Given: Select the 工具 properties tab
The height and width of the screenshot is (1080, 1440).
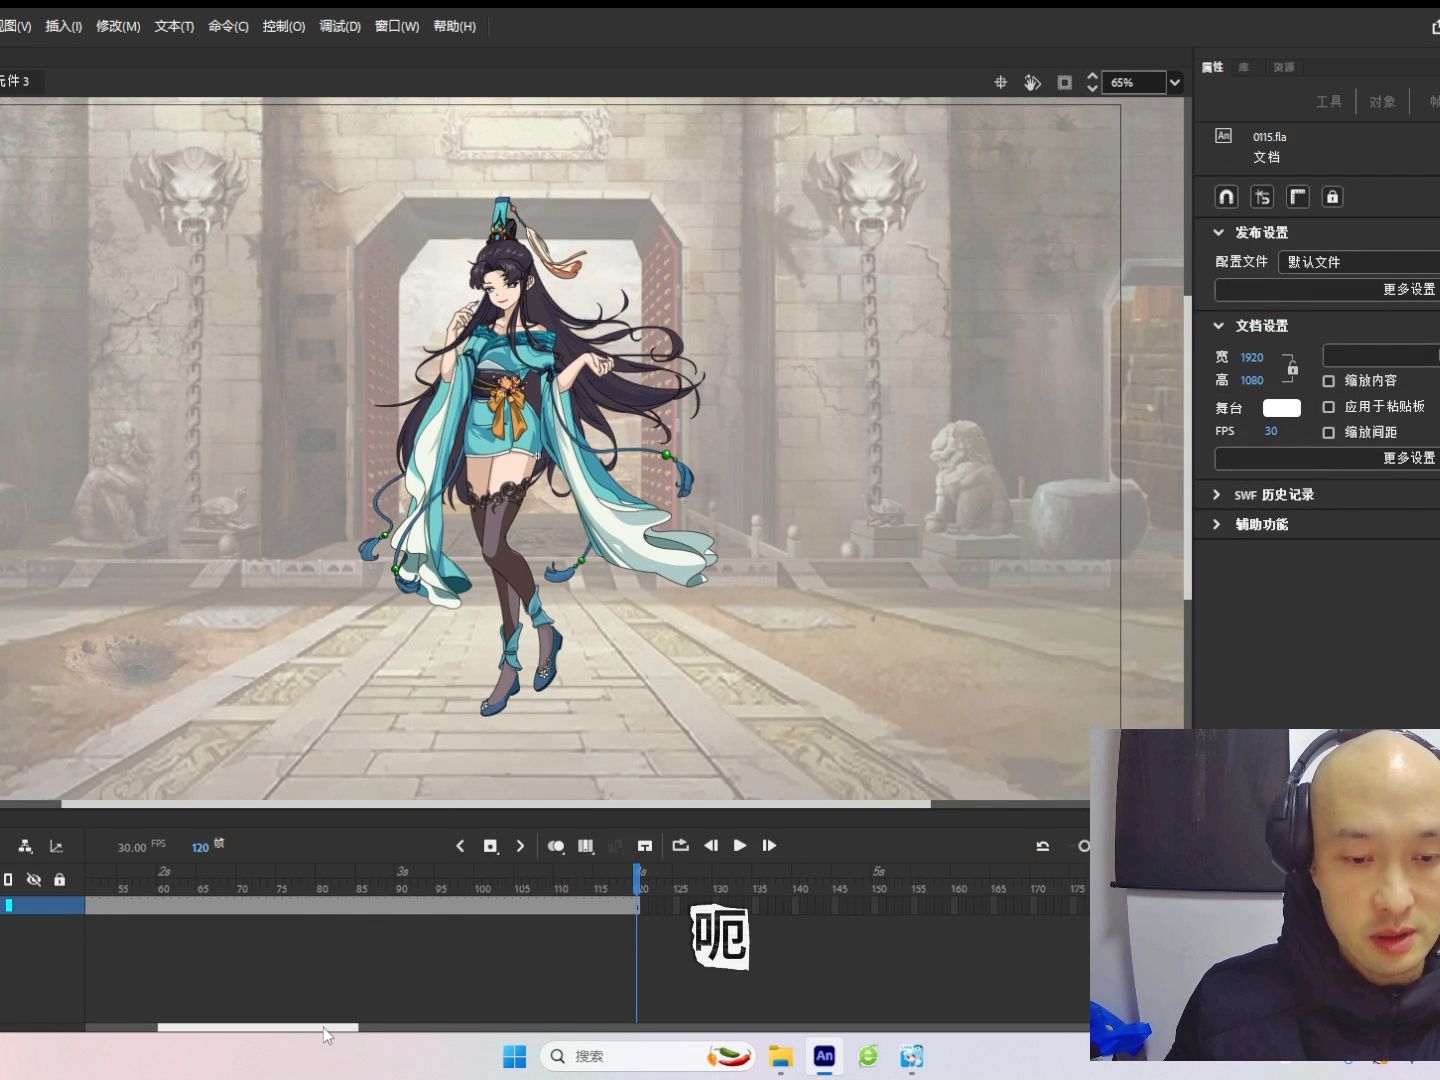Looking at the screenshot, I should tap(1329, 101).
